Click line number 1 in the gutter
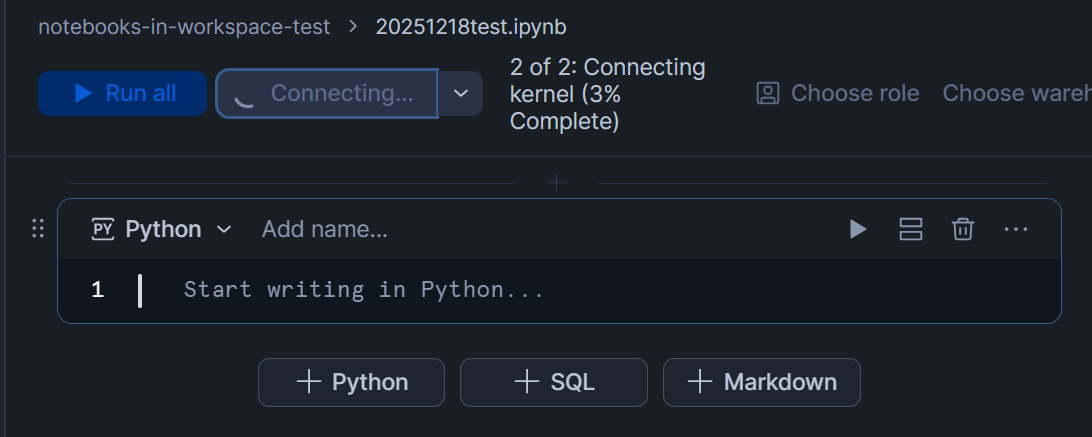1092x437 pixels. tap(97, 291)
